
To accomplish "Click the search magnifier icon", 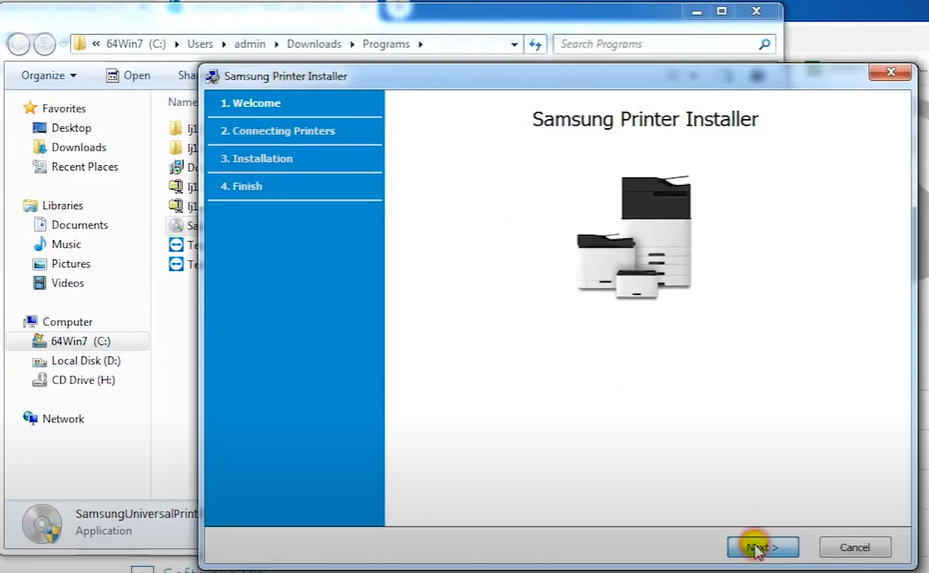I will (765, 44).
